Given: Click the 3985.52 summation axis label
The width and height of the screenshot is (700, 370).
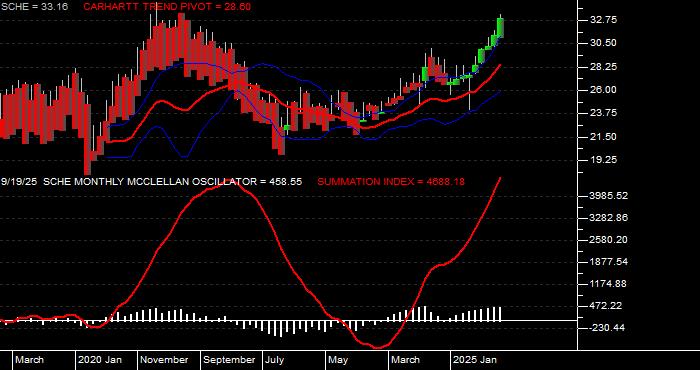Looking at the screenshot, I should 609,196.
